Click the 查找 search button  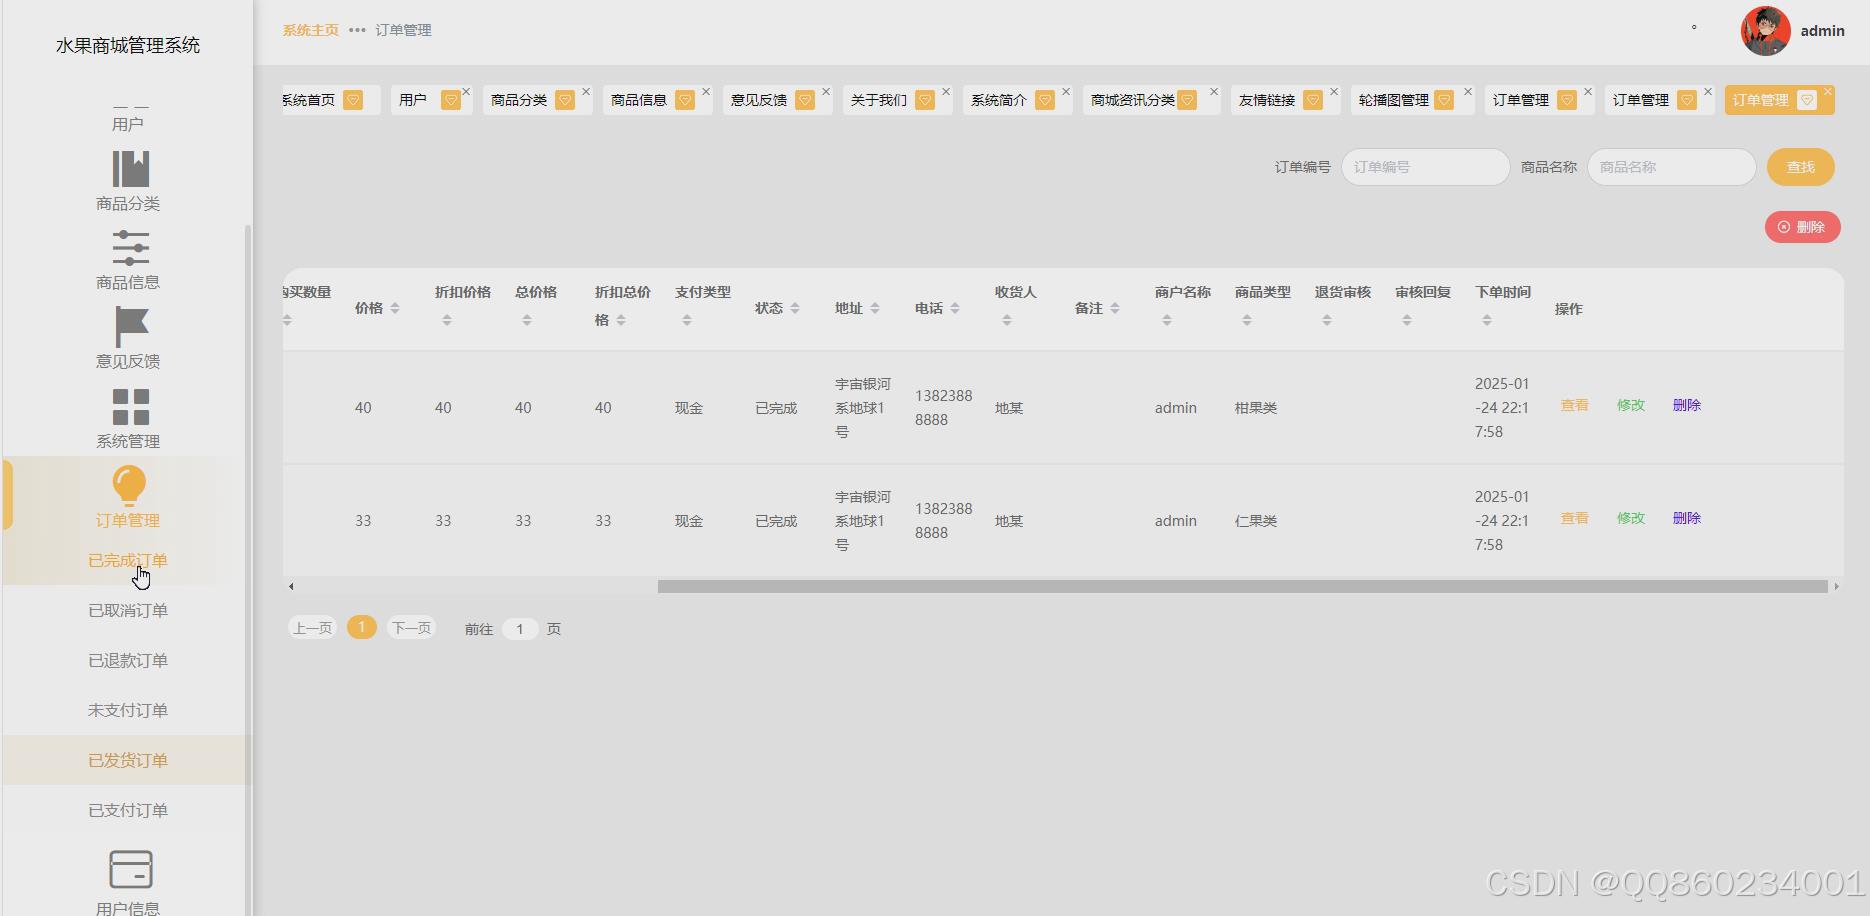coord(1800,167)
